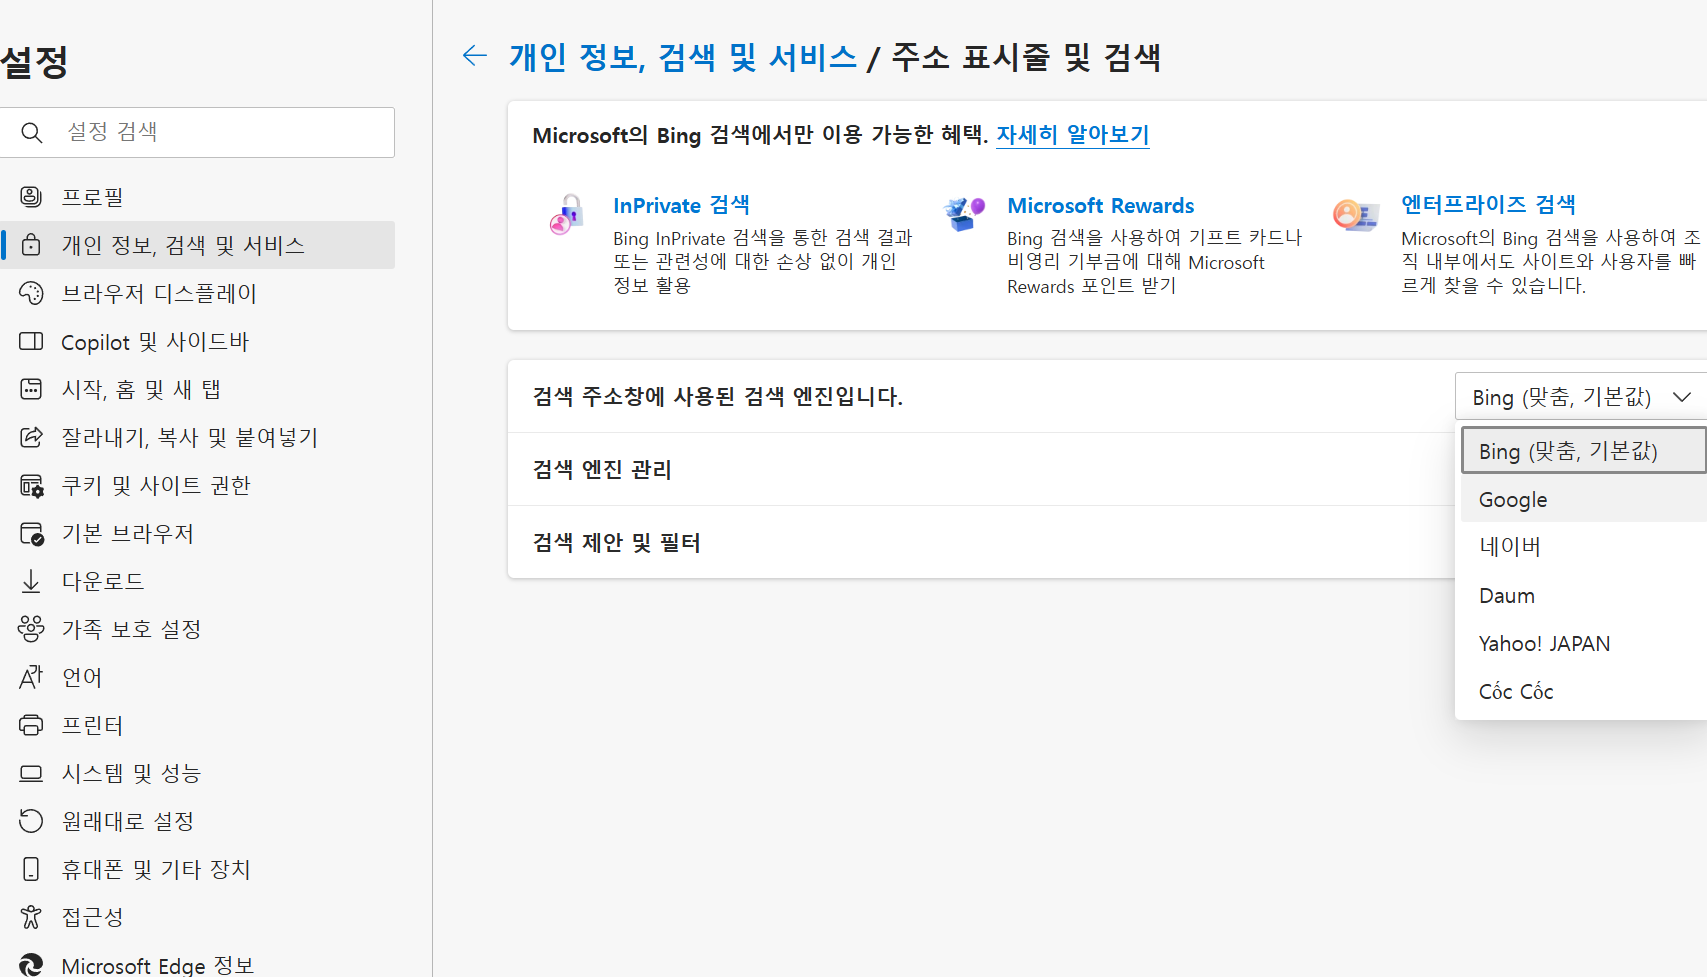Click the lock icon beside 개인 정보, 검색 및 서비스
The image size is (1707, 977).
[x=31, y=245]
